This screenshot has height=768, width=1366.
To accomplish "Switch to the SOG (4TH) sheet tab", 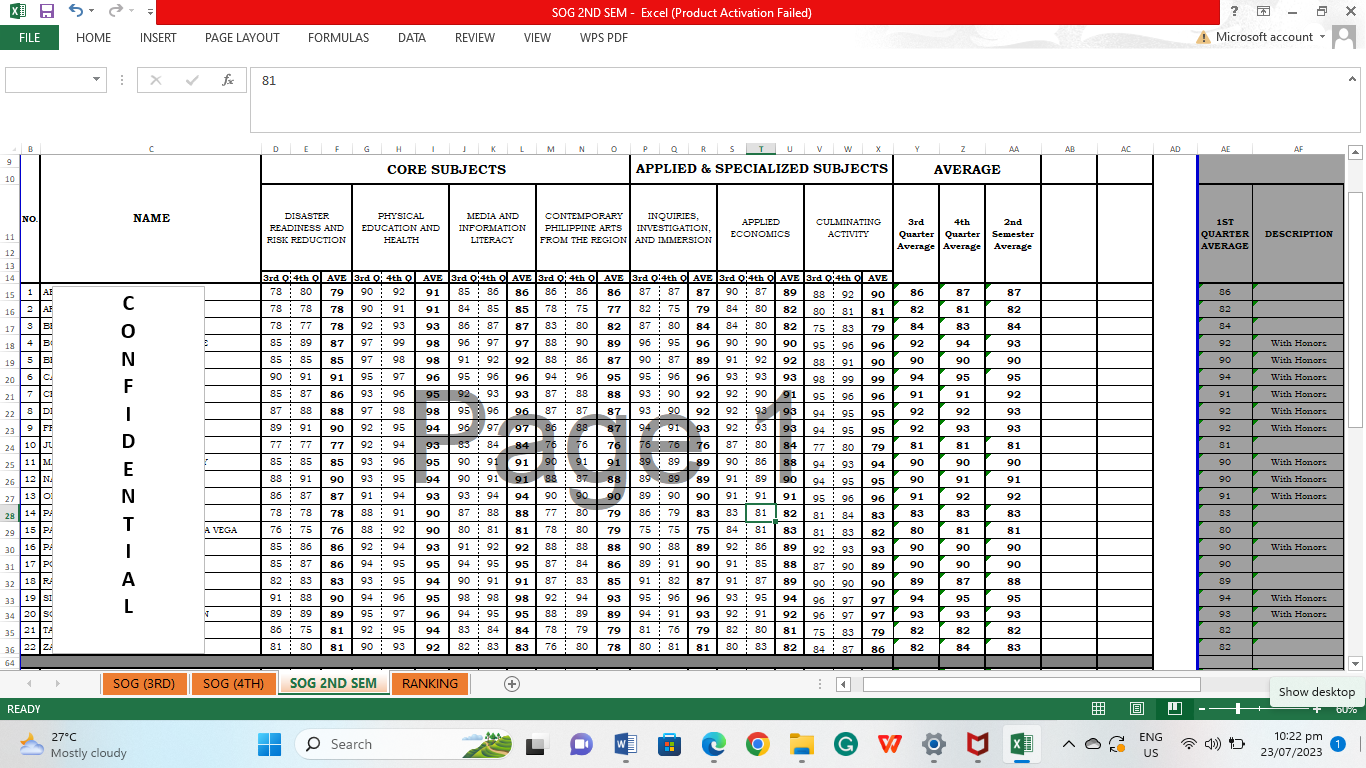I will [x=233, y=684].
